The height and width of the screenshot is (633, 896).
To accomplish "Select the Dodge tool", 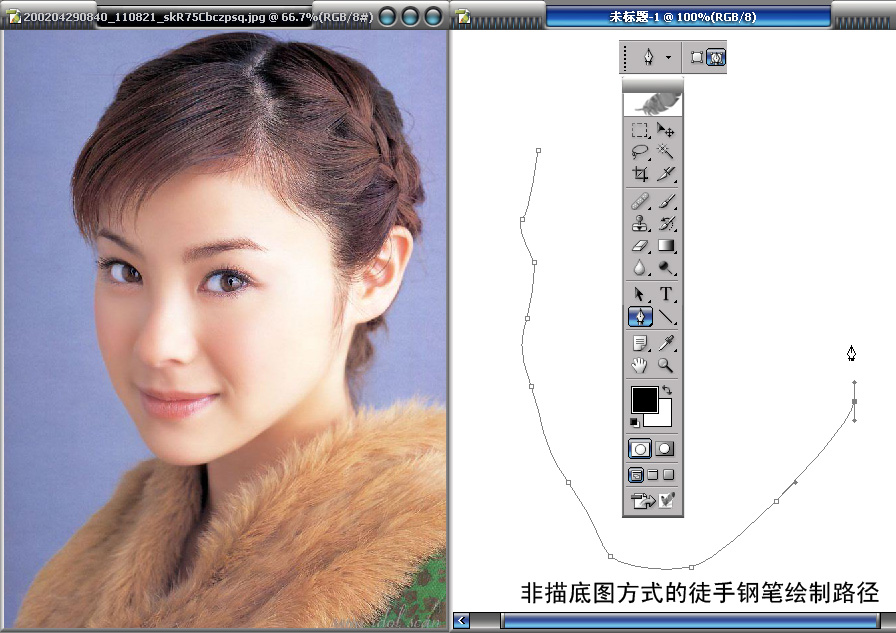I will [665, 267].
